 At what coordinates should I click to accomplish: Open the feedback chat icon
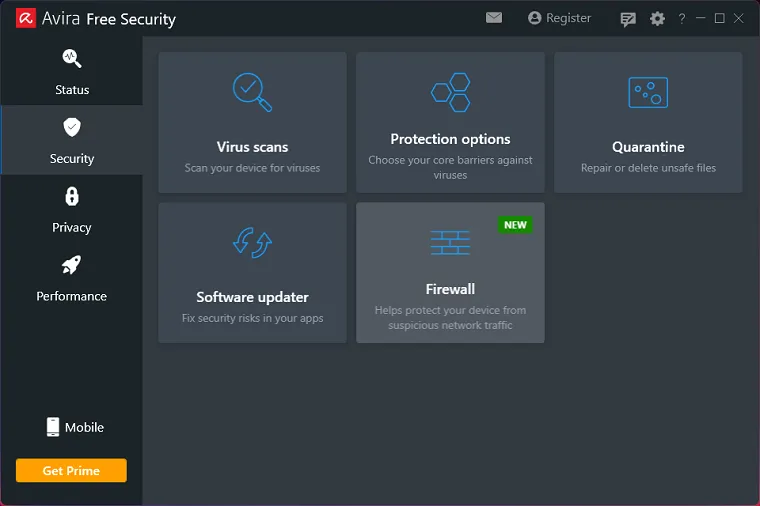pyautogui.click(x=628, y=19)
